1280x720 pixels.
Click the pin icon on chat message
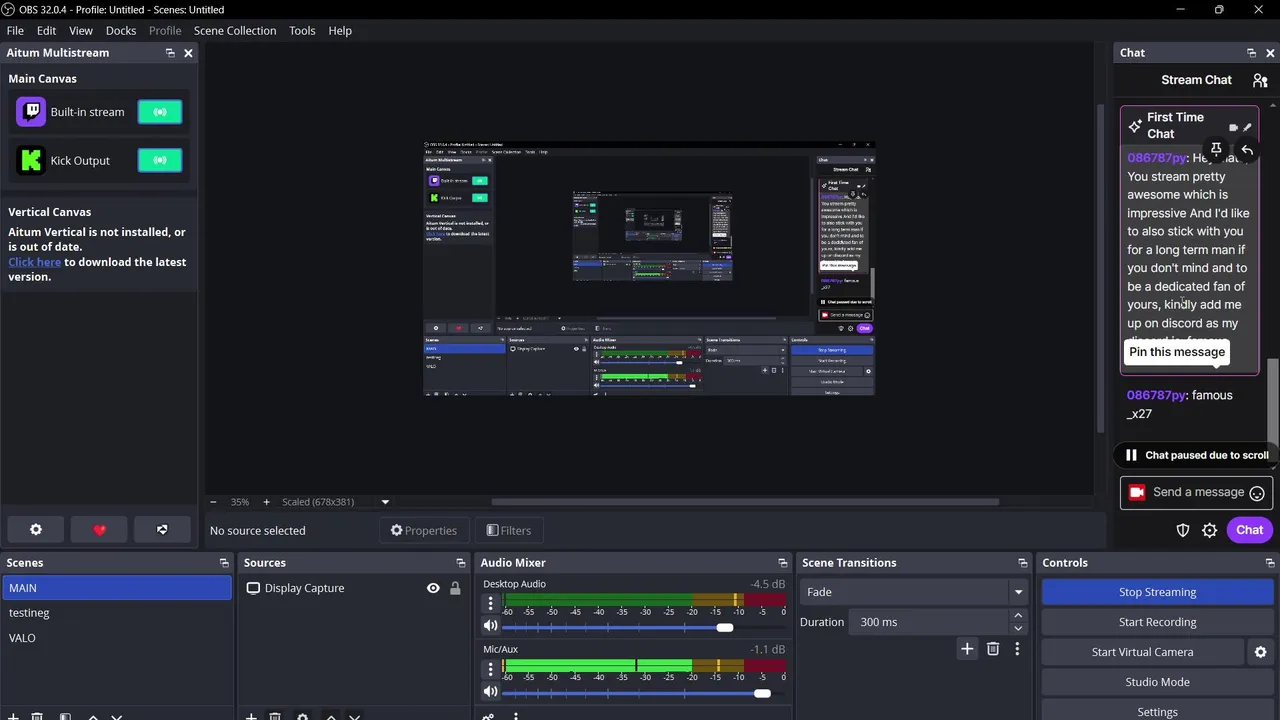[1216, 150]
